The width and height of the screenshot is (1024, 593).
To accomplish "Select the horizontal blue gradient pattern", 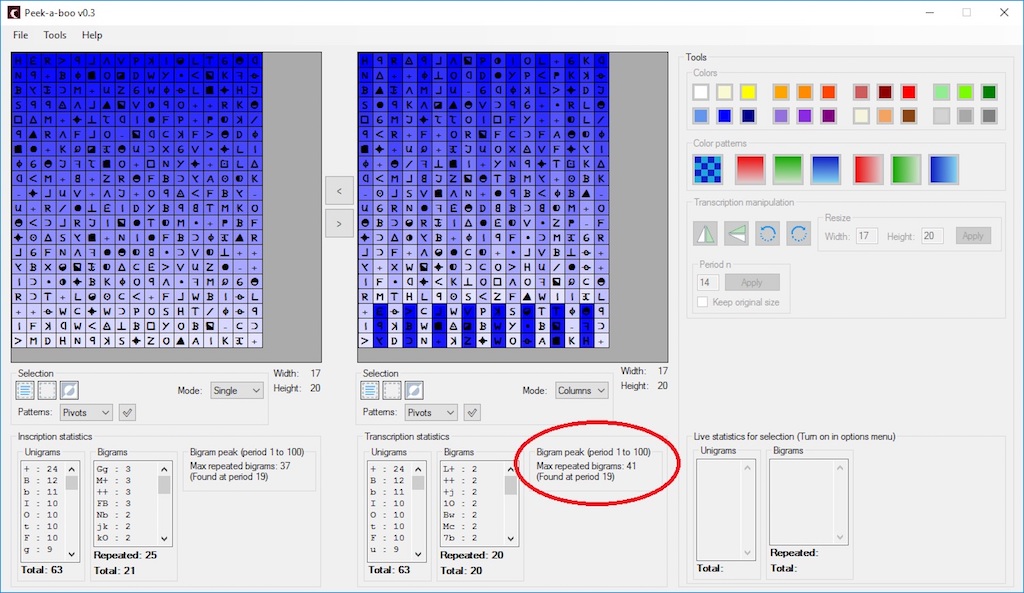I will pos(944,169).
